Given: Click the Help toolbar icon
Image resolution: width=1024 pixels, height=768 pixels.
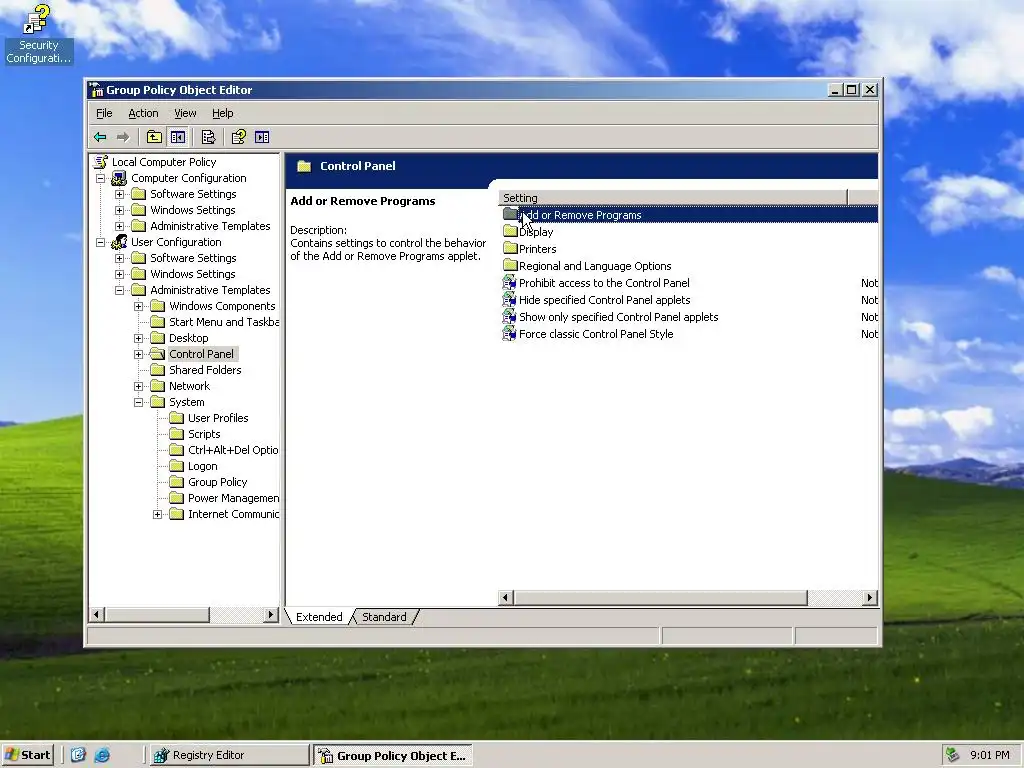Looking at the screenshot, I should point(238,137).
